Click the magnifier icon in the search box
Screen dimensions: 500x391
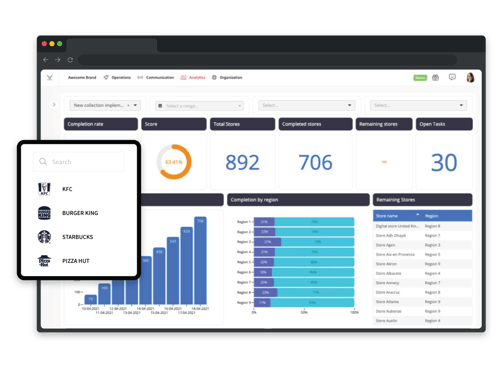(43, 162)
